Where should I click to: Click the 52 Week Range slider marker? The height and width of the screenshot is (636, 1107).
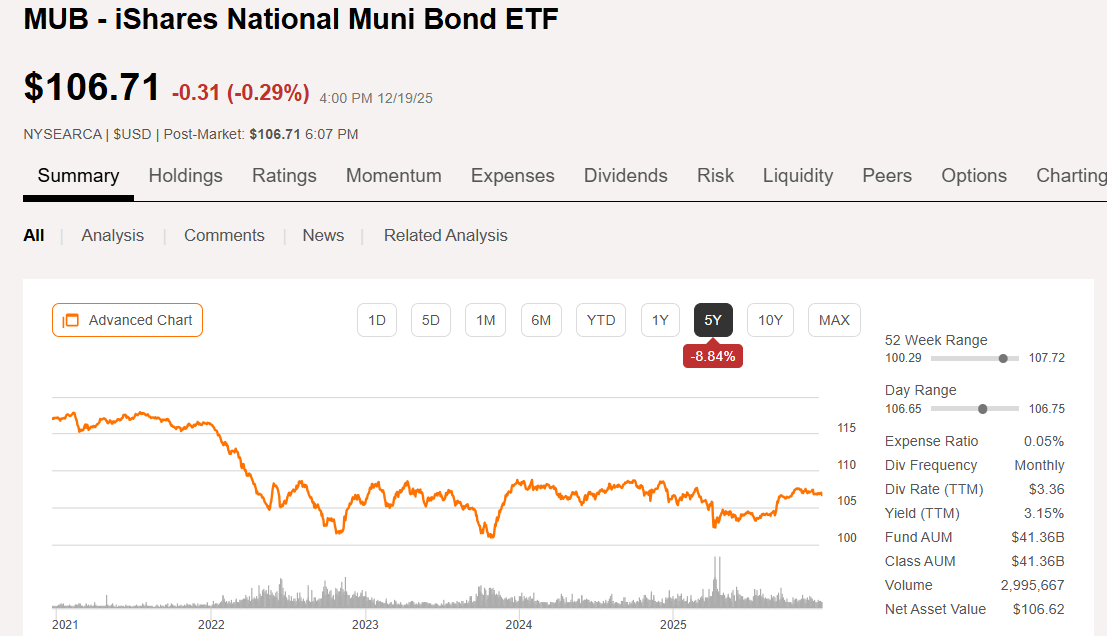[x=1003, y=358]
